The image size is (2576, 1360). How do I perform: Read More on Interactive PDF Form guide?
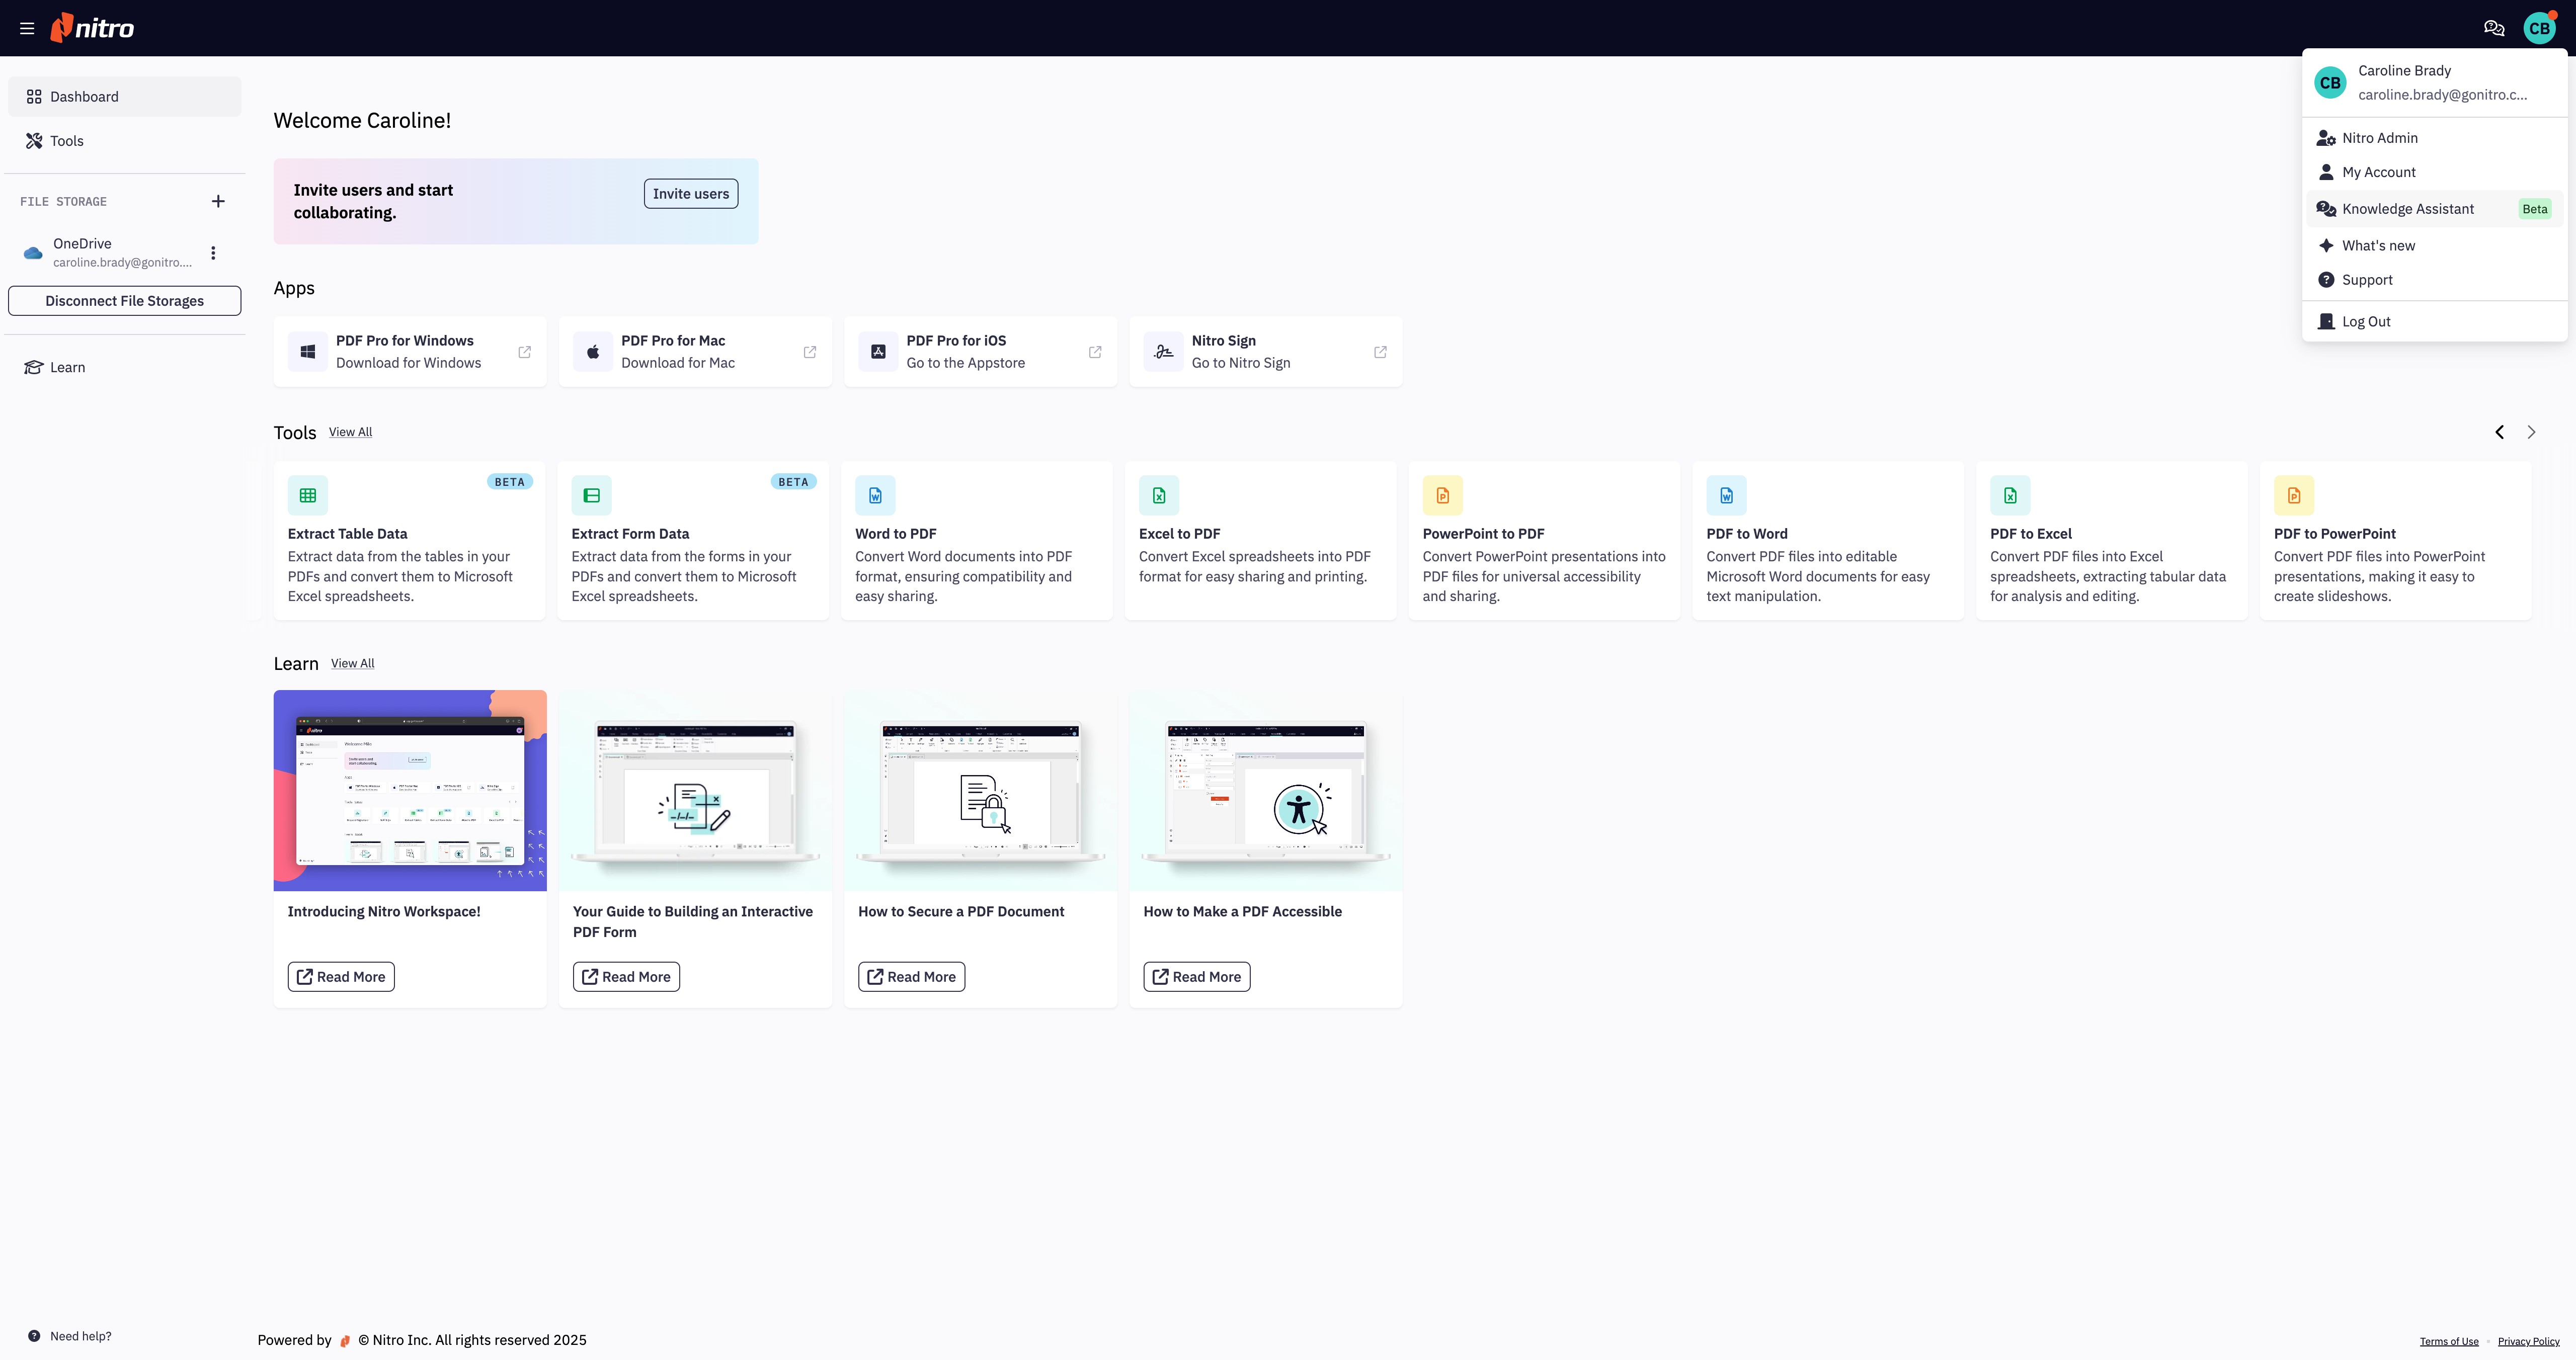click(x=626, y=977)
